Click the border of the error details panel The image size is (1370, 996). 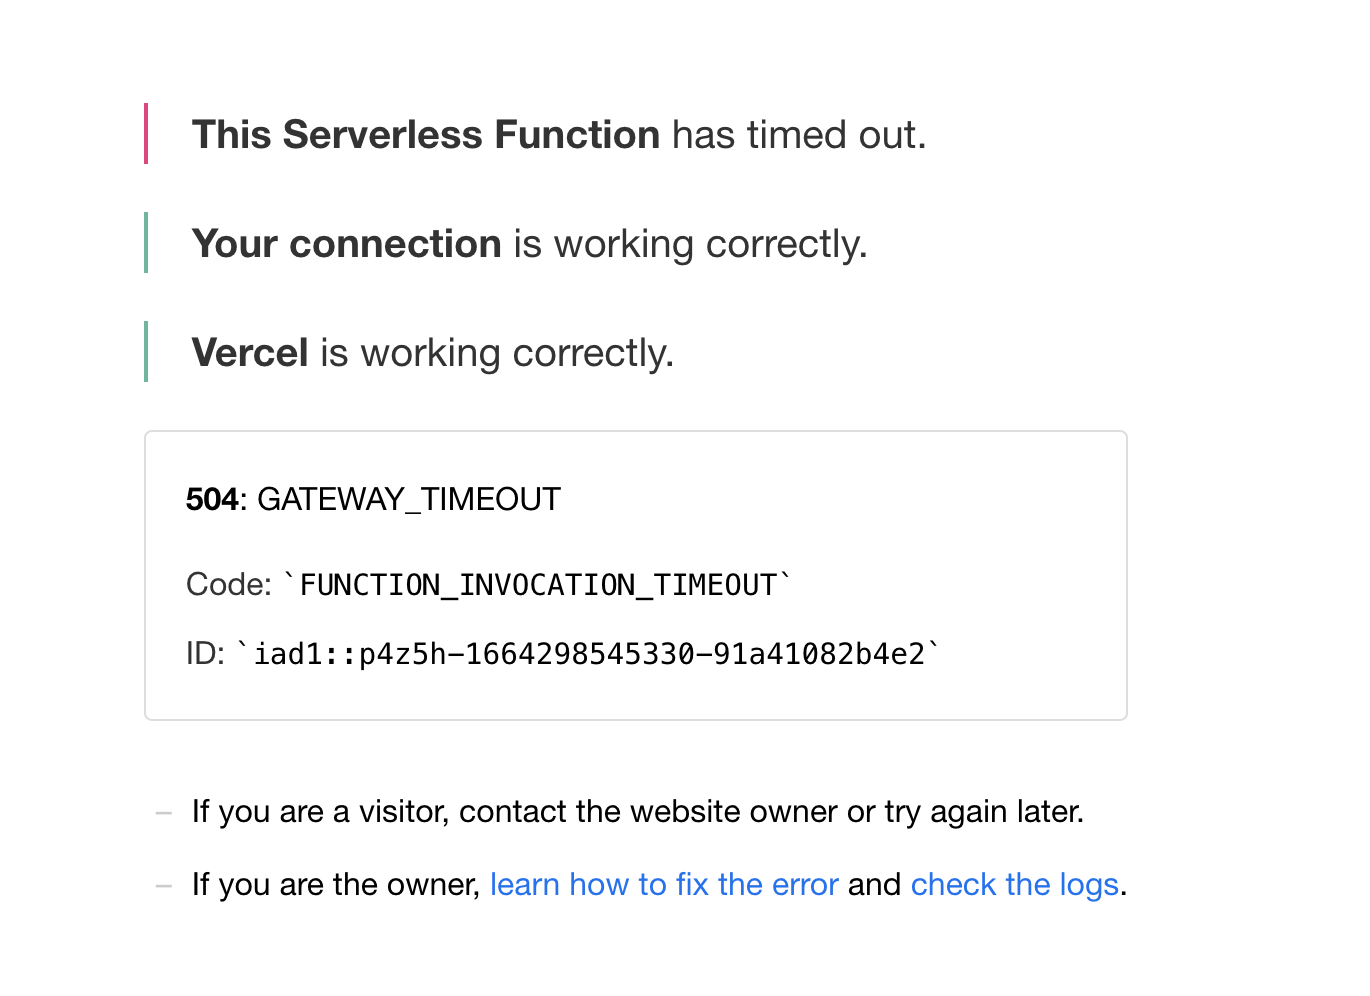pos(635,432)
